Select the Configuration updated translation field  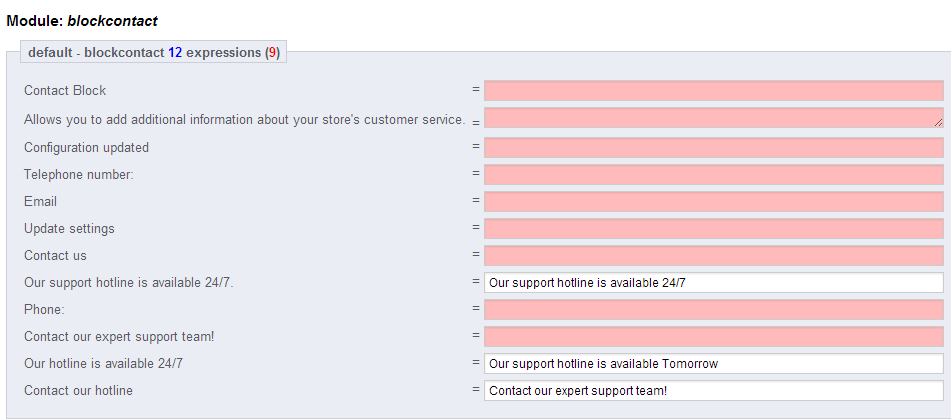713,147
